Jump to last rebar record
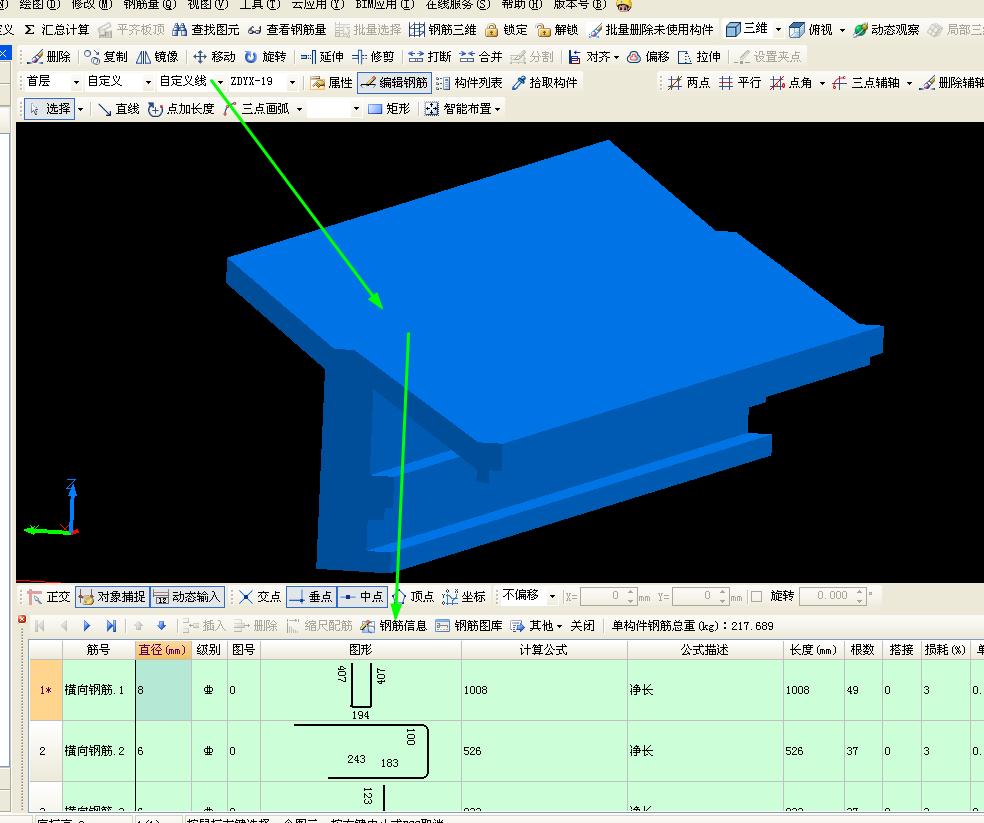984x823 pixels. (x=111, y=625)
